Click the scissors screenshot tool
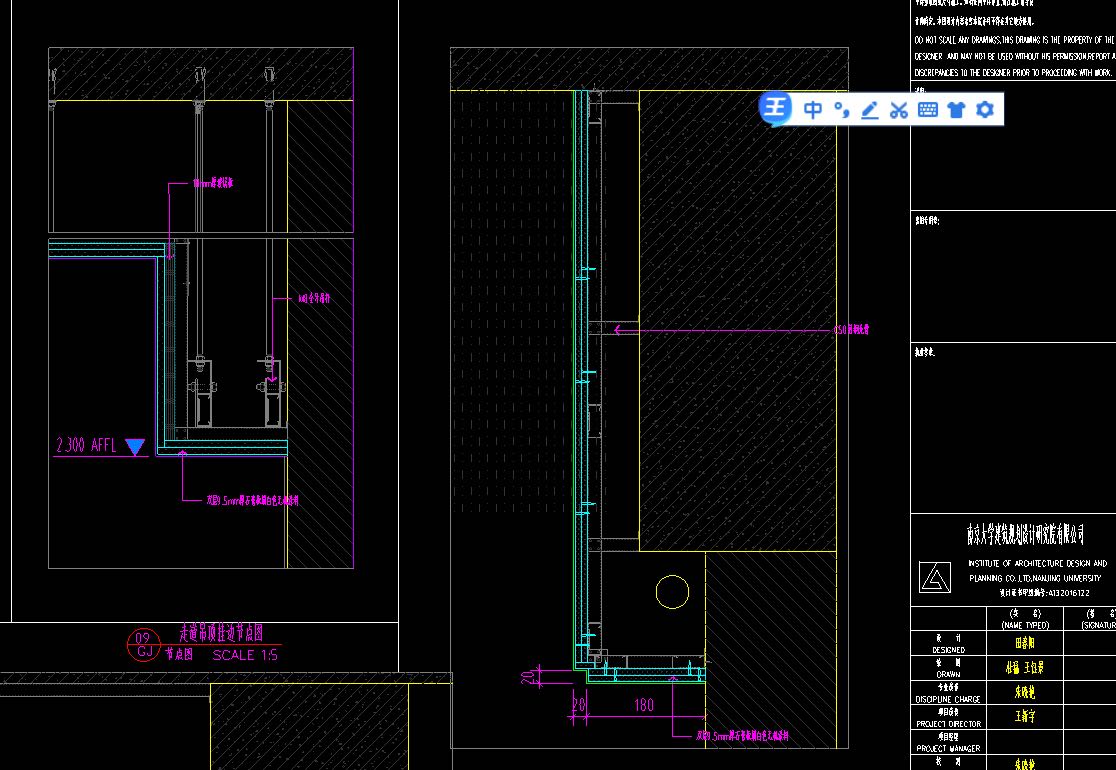 pyautogui.click(x=899, y=110)
